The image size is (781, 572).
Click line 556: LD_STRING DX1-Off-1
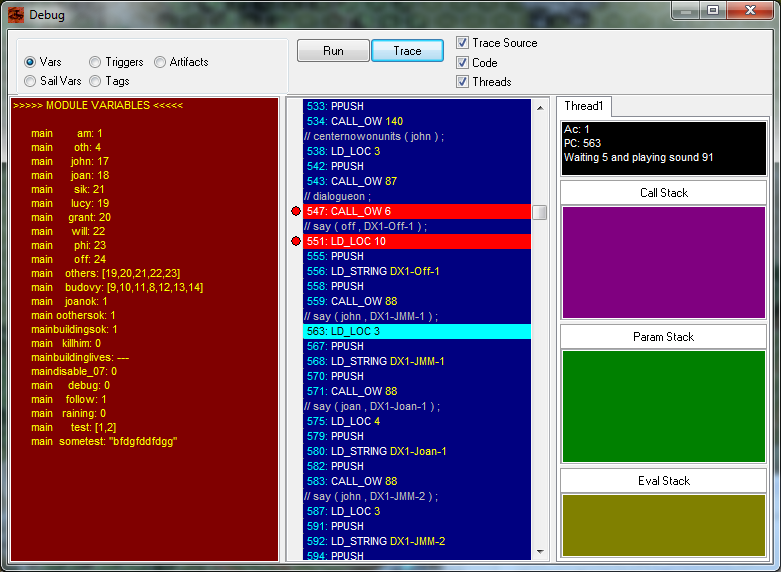pyautogui.click(x=417, y=271)
